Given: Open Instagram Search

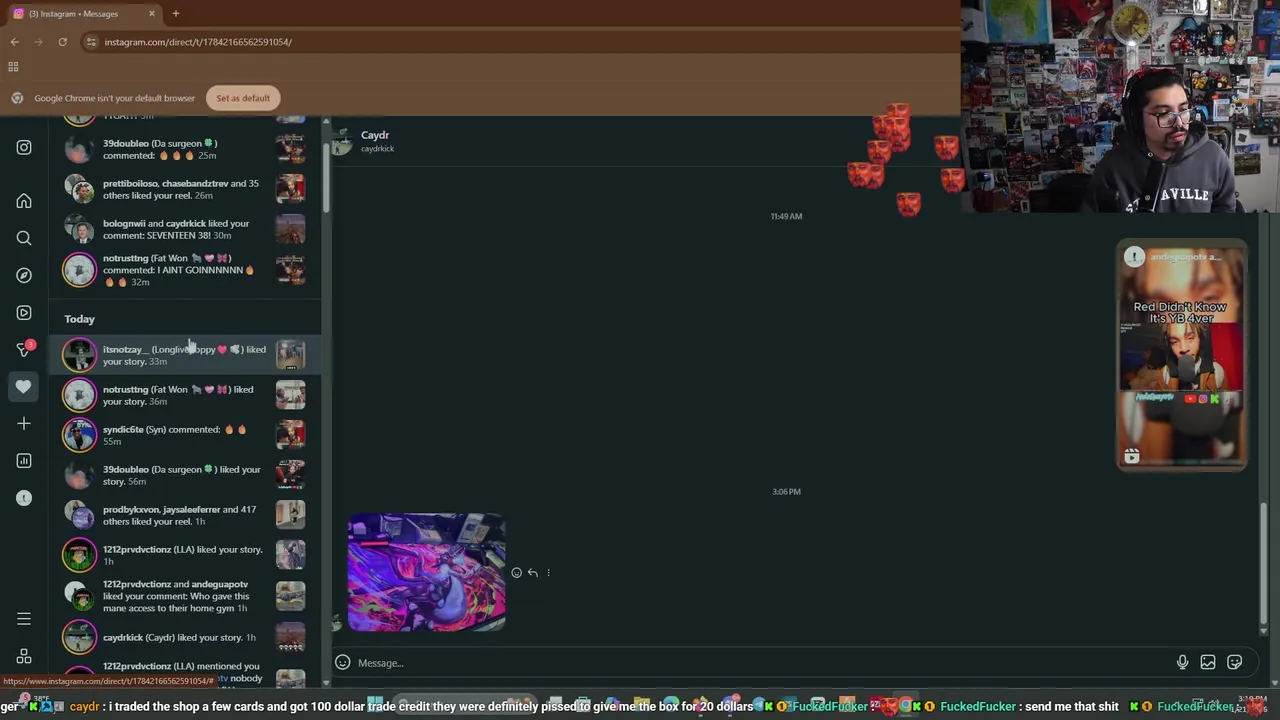Looking at the screenshot, I should click(x=24, y=238).
